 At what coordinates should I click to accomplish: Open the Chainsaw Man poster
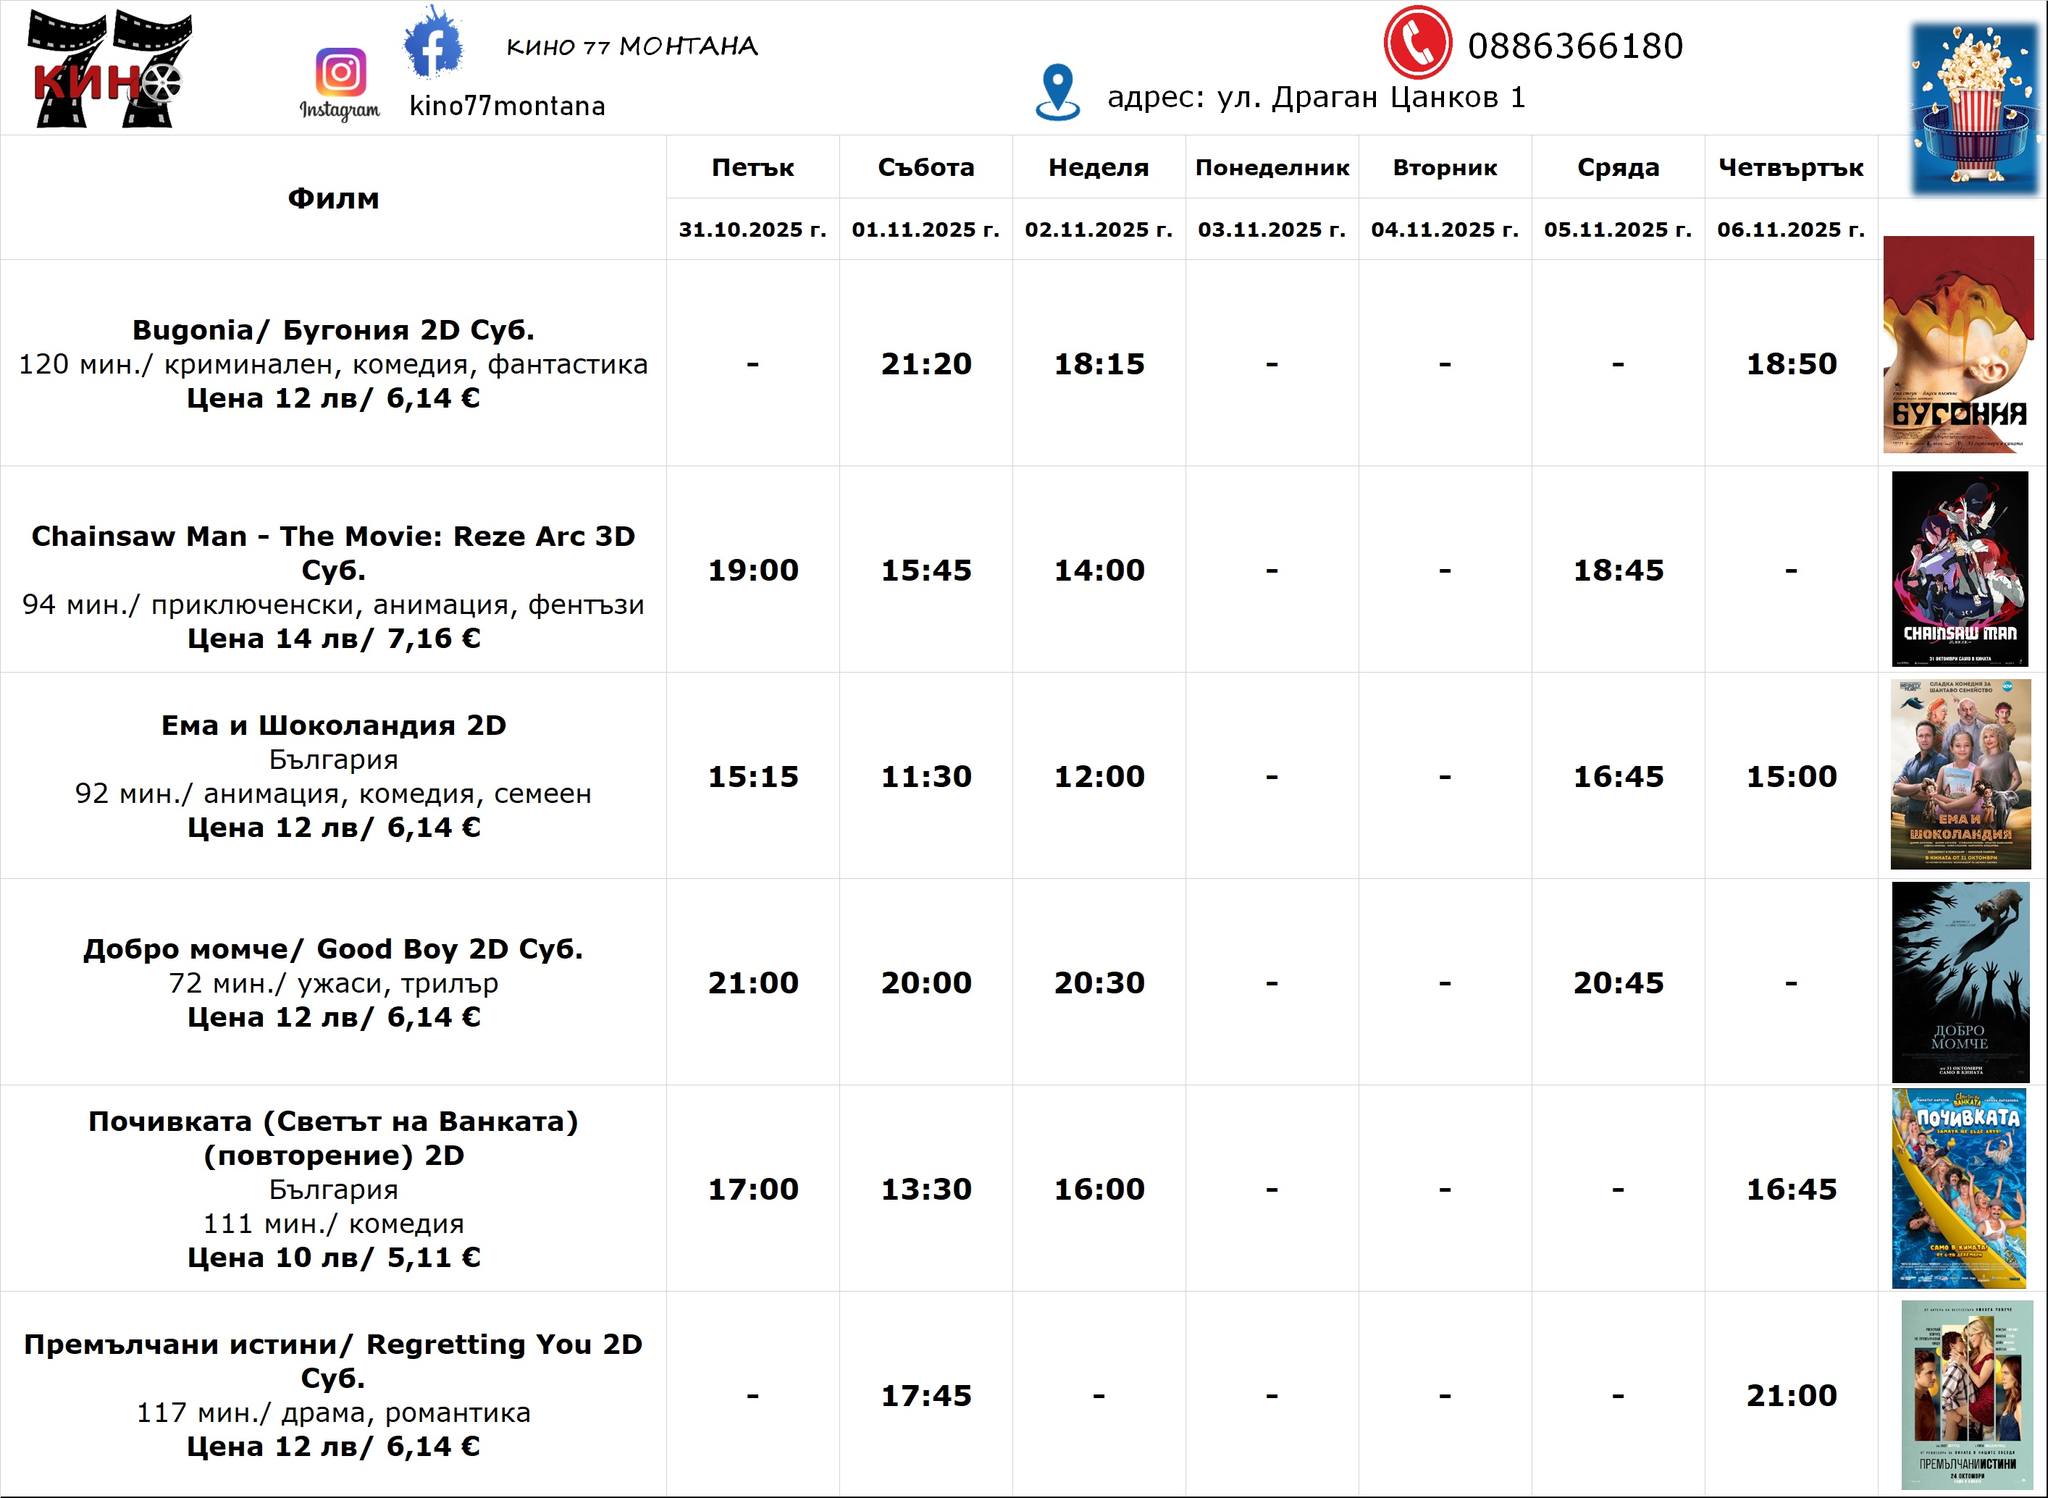coord(1959,569)
